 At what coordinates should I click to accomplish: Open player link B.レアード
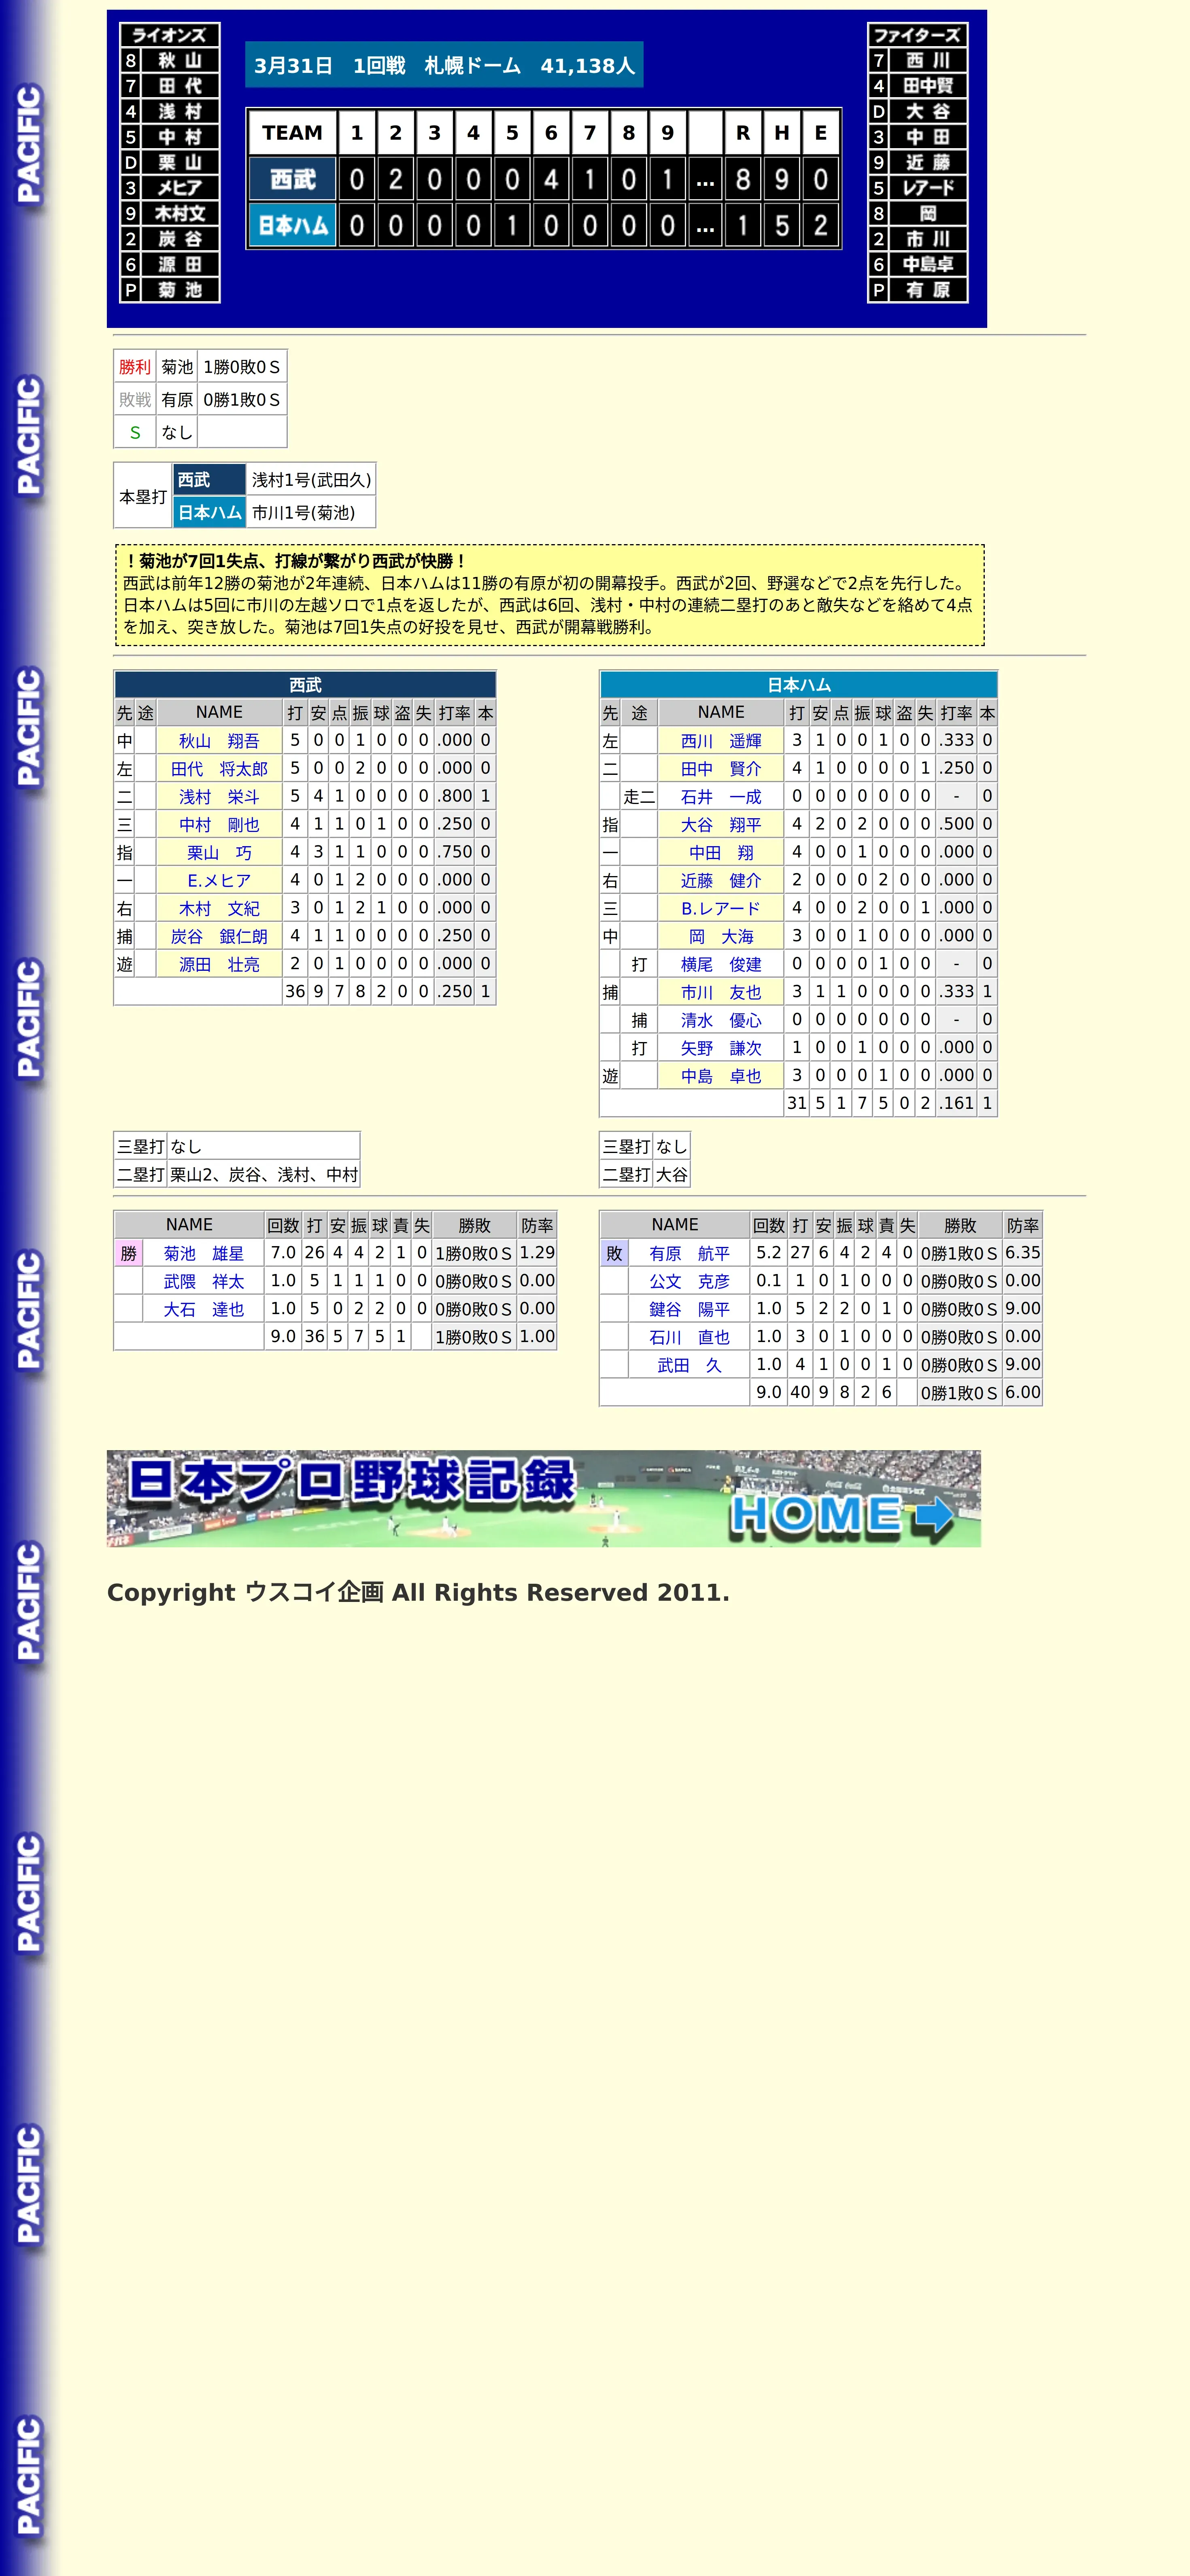coord(720,909)
